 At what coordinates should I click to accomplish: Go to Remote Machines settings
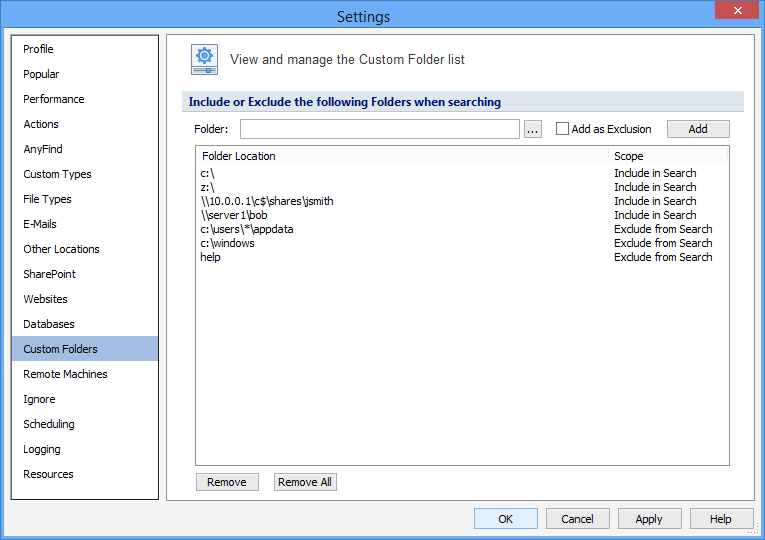pos(65,374)
